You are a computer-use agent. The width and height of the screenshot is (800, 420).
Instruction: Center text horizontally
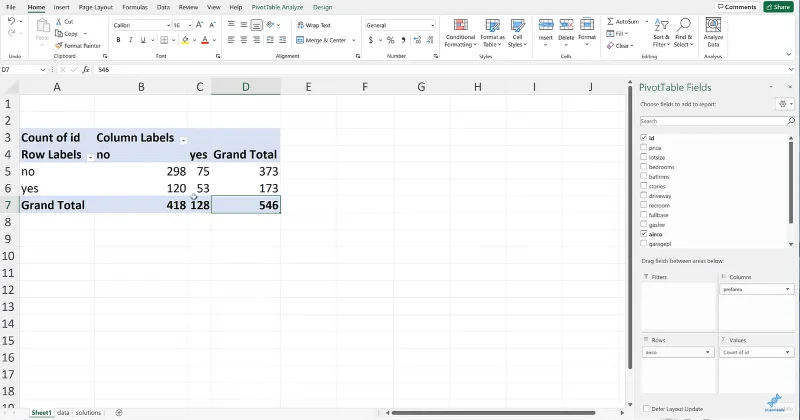244,40
